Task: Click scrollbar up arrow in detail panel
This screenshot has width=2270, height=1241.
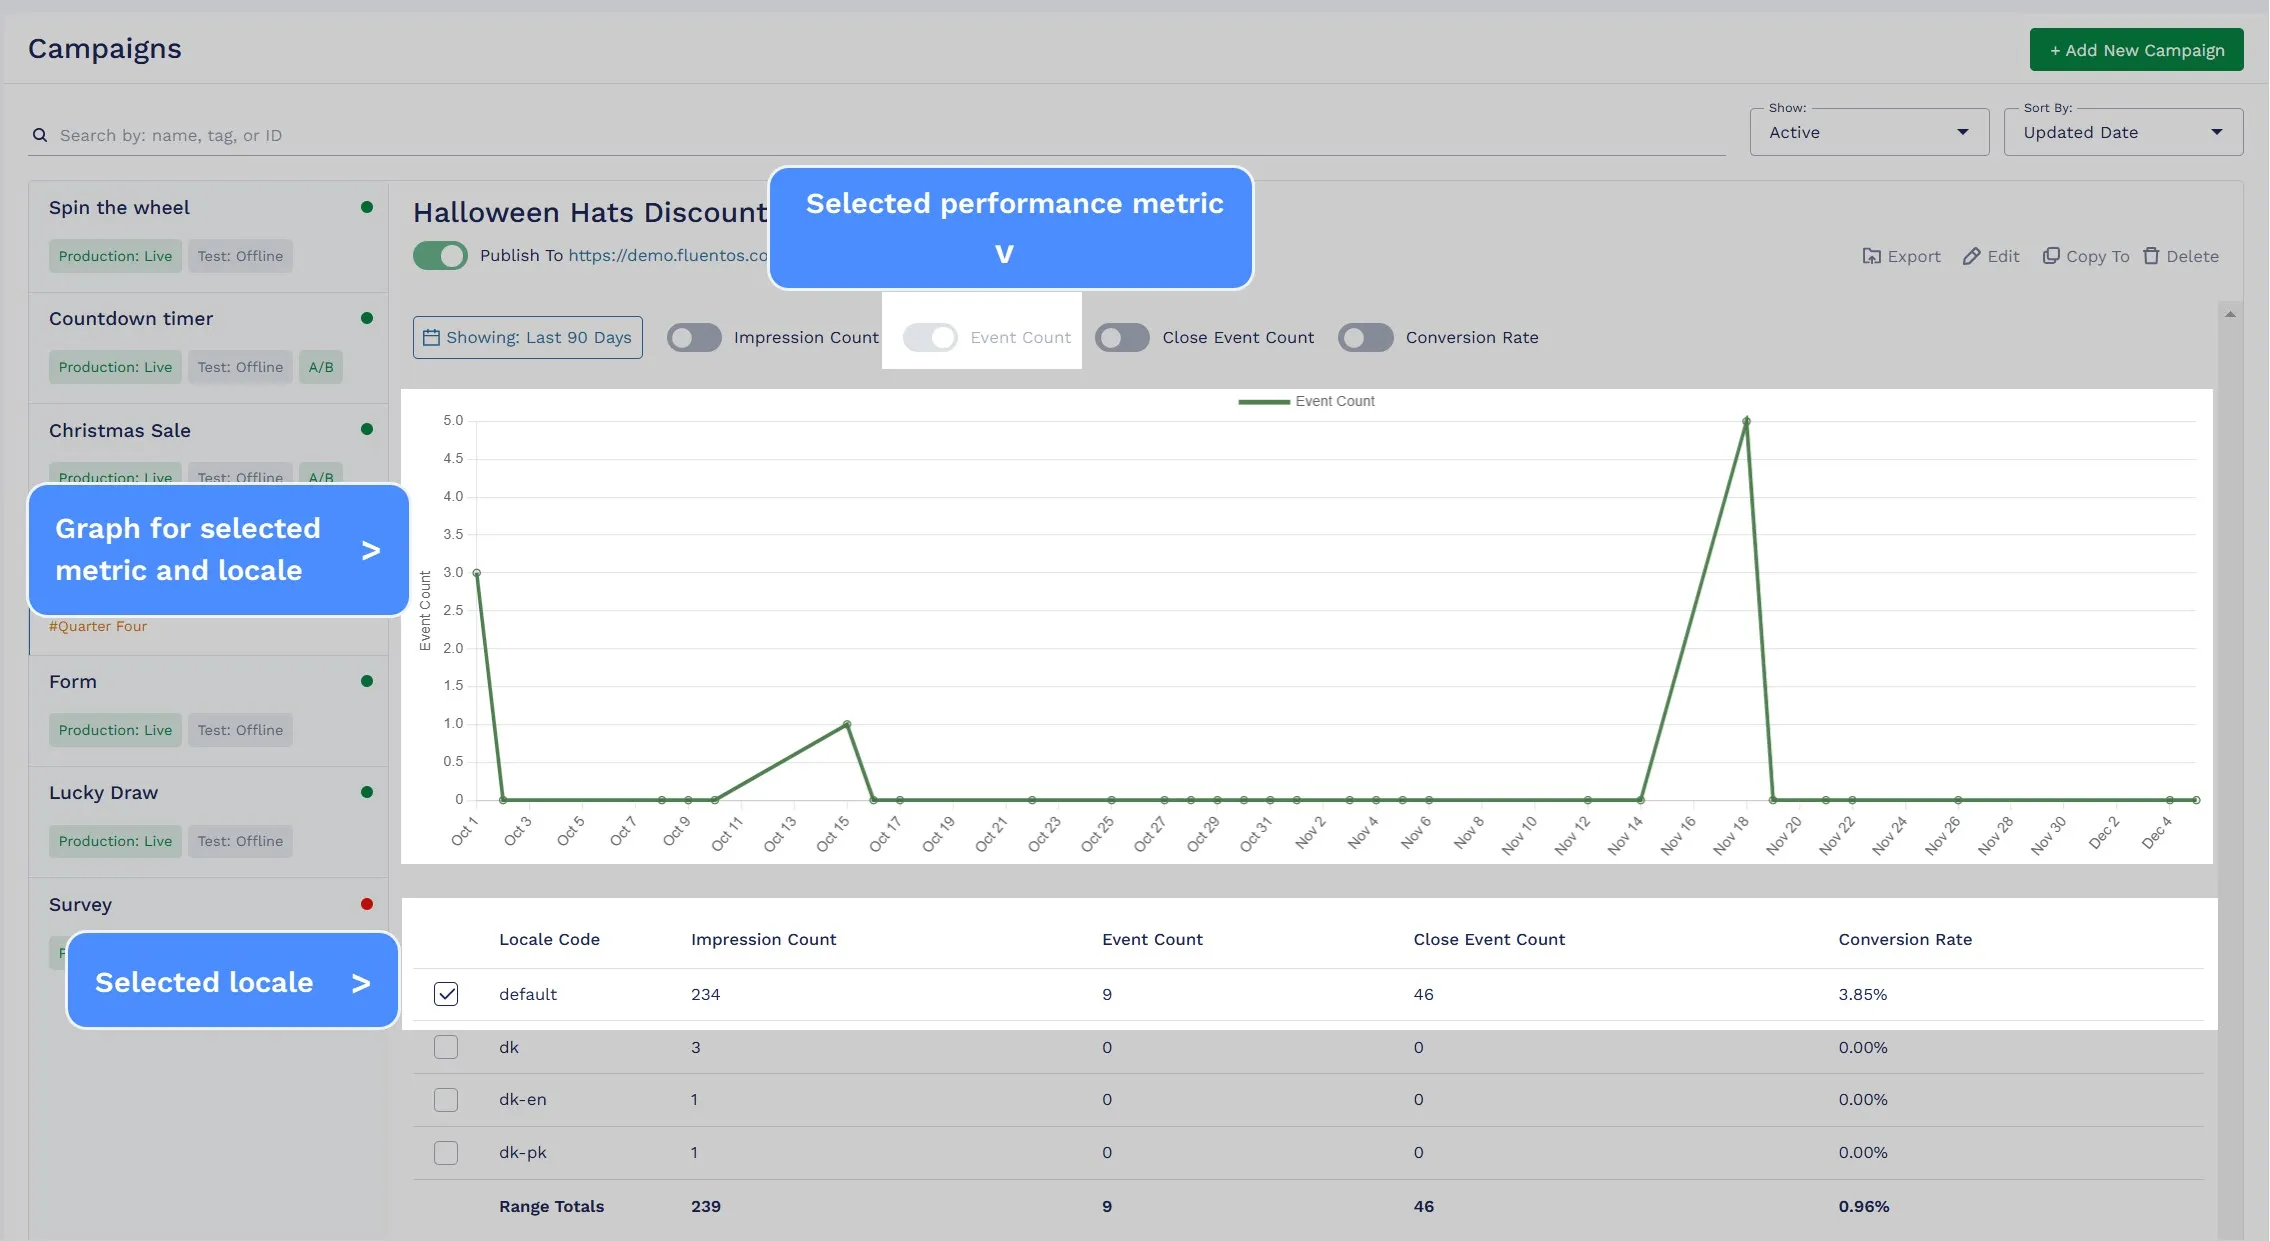Action: coord(2230,314)
